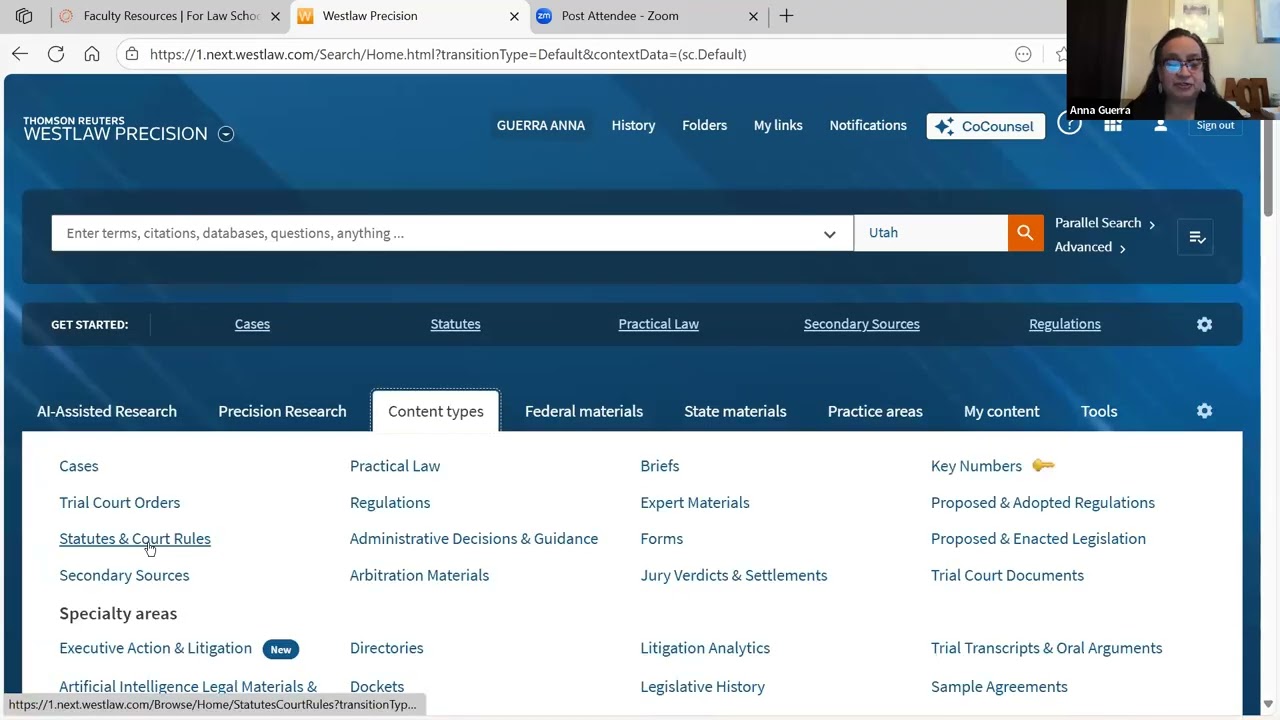Click Statutes in Get Started bar
The width and height of the screenshot is (1280, 720).
455,324
